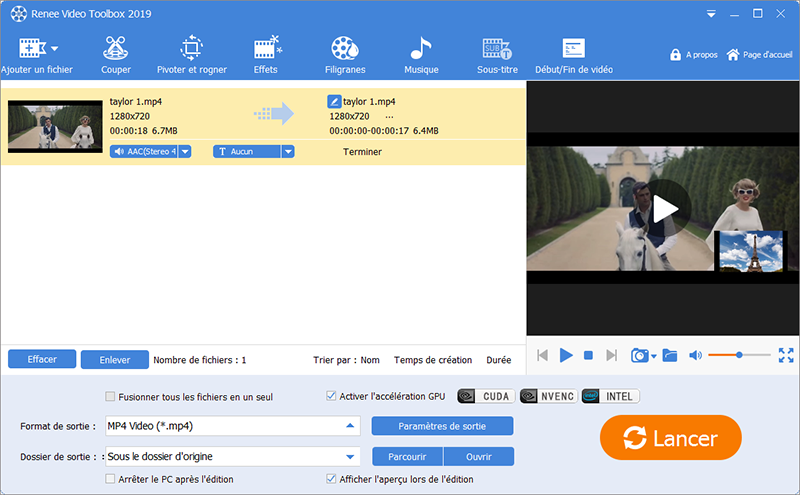Open Paramètres de sortie
This screenshot has width=800, height=495.
pyautogui.click(x=442, y=426)
